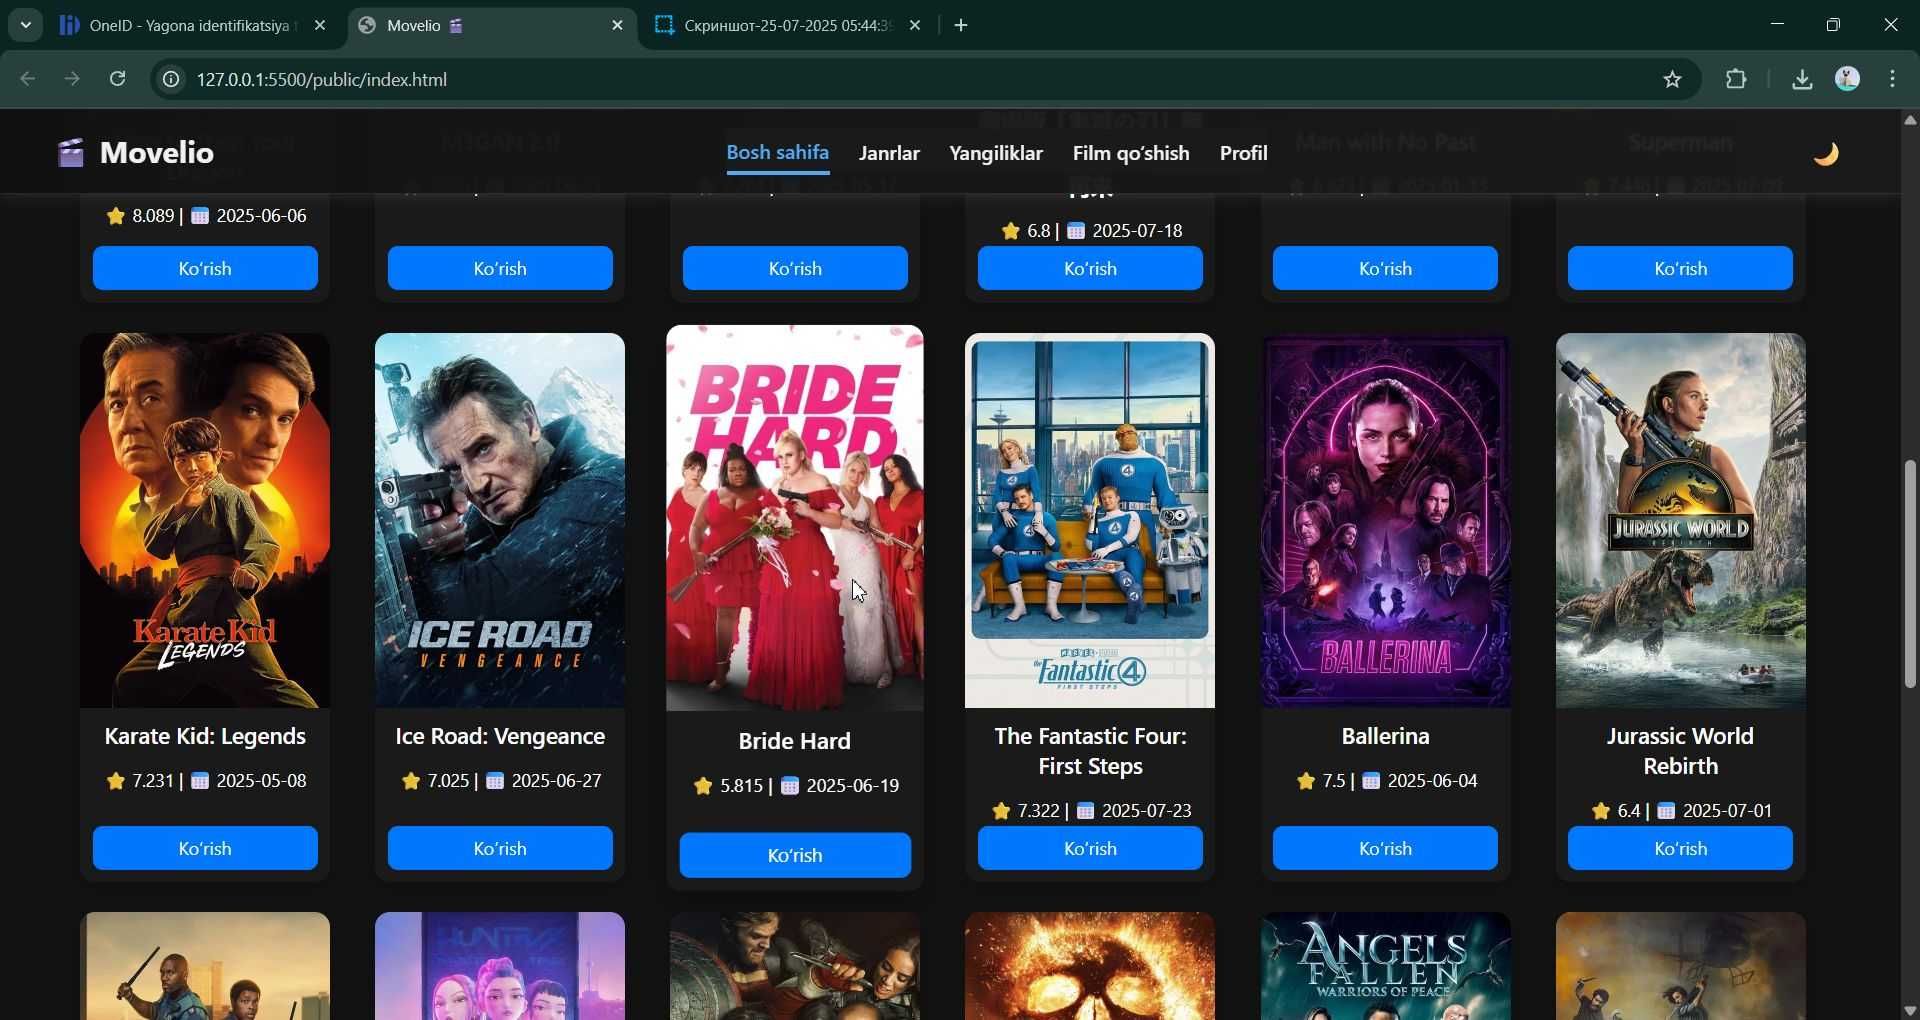Open the Profil nav item
Screen dimensions: 1920x1020
click(x=1244, y=153)
